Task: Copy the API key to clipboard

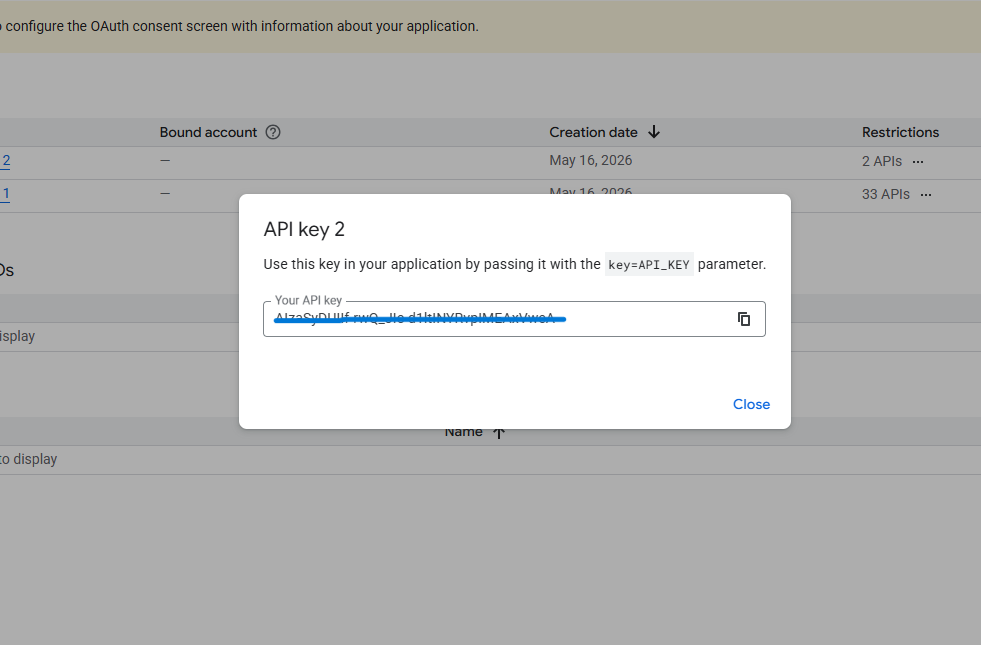Action: tap(744, 319)
